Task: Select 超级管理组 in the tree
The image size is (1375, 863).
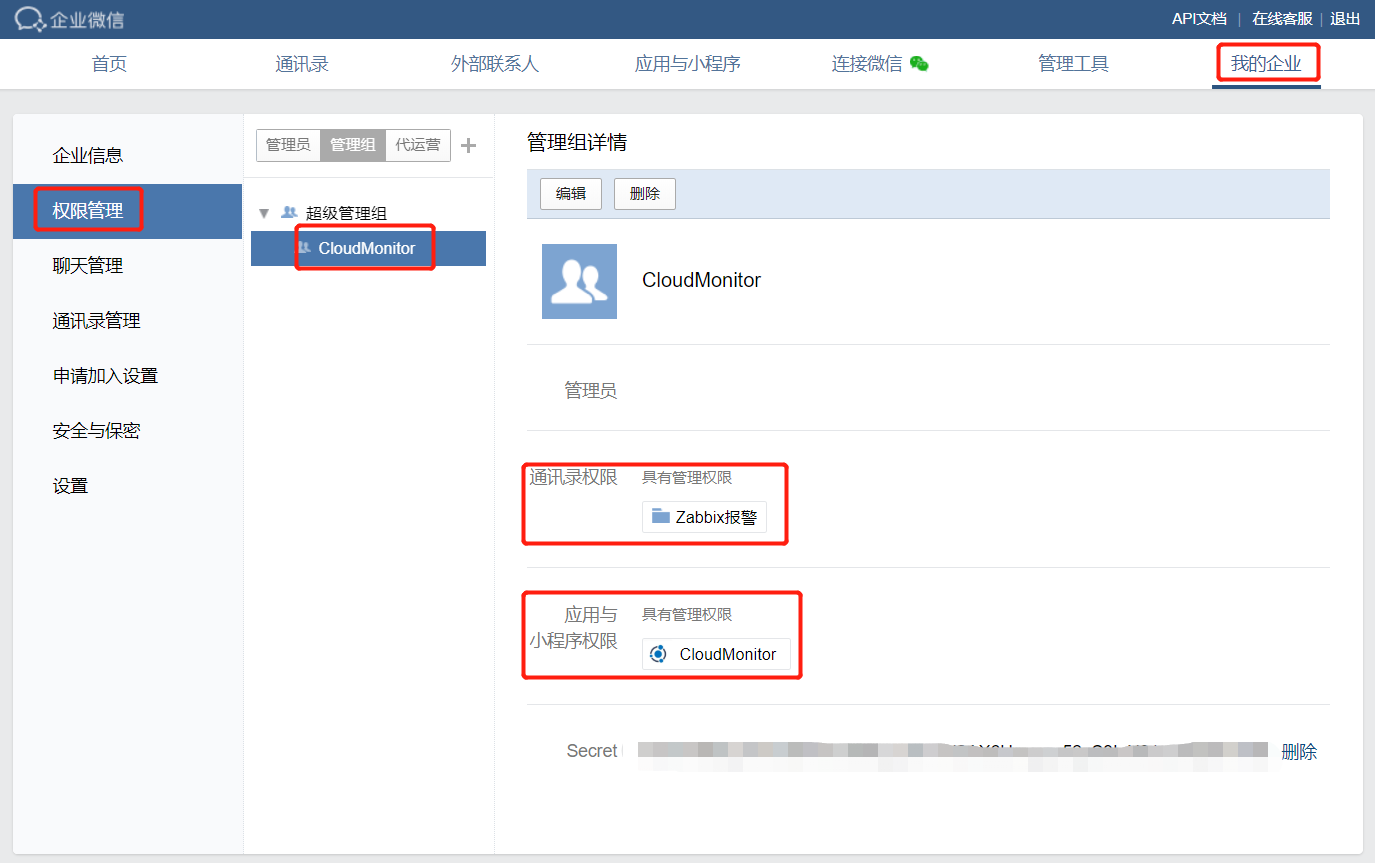Action: click(x=346, y=213)
